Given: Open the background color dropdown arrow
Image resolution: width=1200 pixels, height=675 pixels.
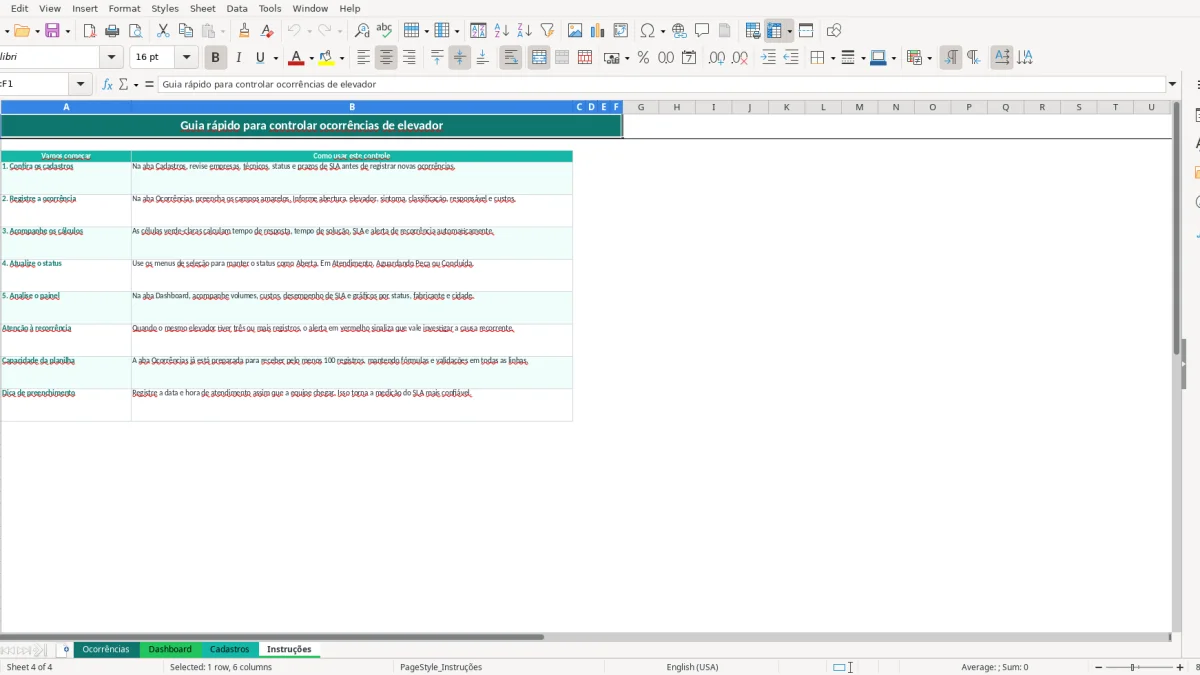Looking at the screenshot, I should click(342, 58).
